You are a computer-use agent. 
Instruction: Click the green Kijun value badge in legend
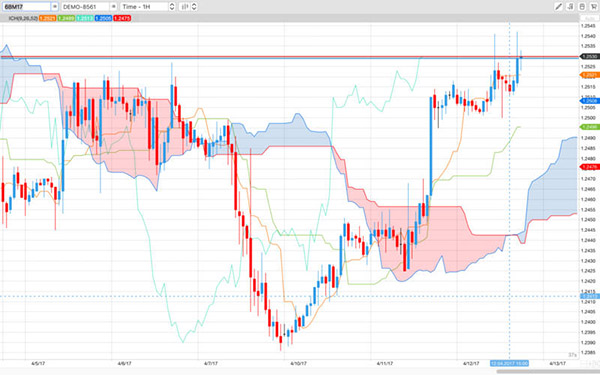tap(66, 18)
